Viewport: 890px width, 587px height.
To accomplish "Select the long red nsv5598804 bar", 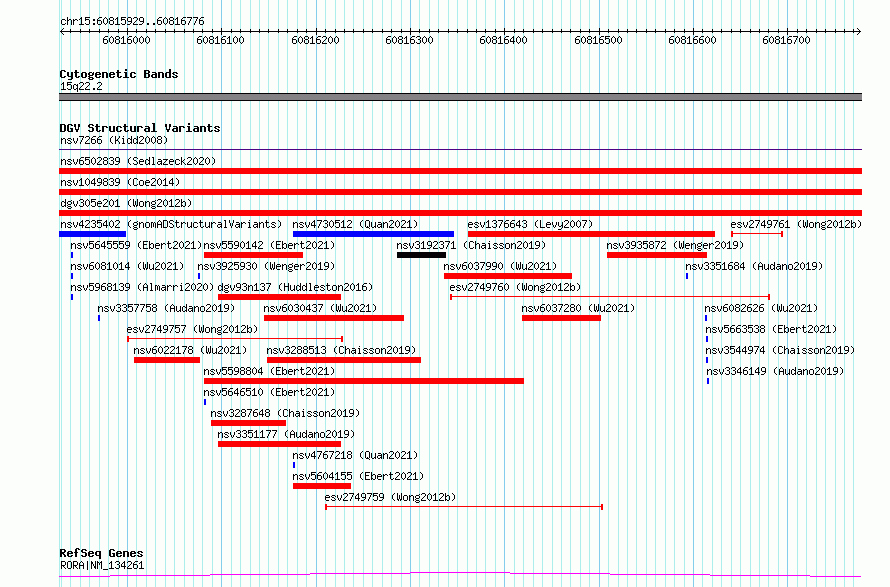I will [363, 381].
